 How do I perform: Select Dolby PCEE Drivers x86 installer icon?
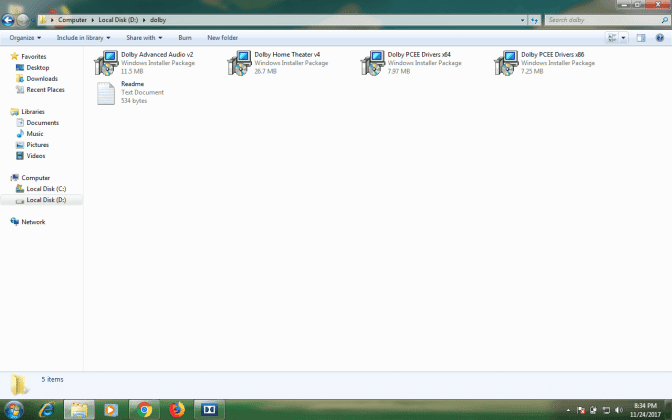click(x=506, y=63)
